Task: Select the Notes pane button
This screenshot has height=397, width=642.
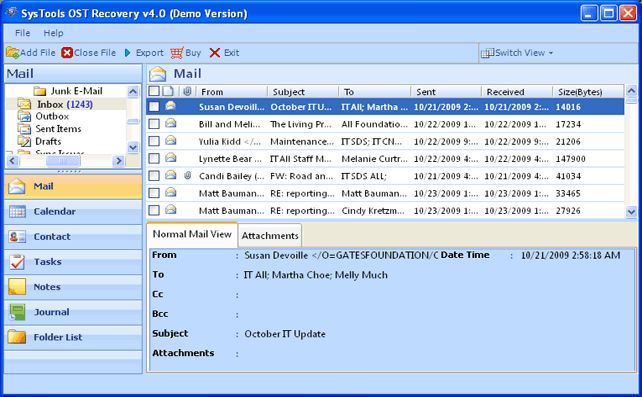Action: [73, 287]
